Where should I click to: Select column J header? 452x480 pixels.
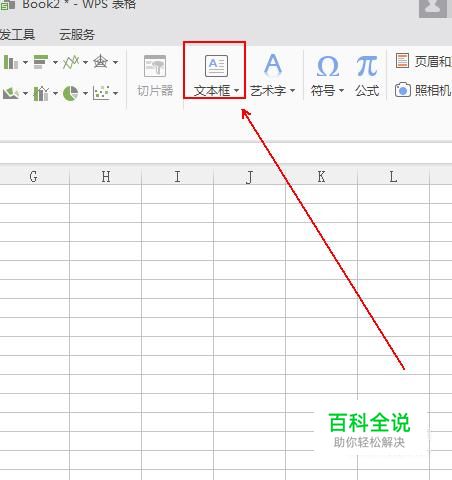point(250,176)
